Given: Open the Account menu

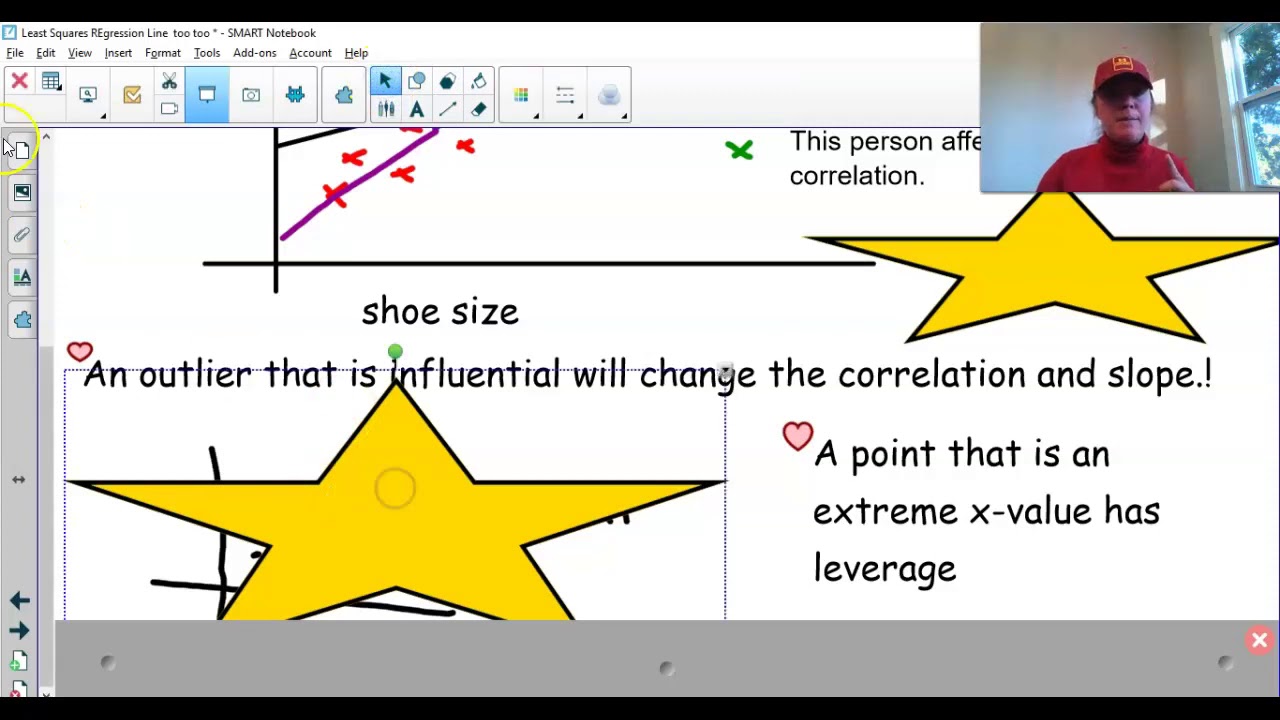Looking at the screenshot, I should coord(310,53).
